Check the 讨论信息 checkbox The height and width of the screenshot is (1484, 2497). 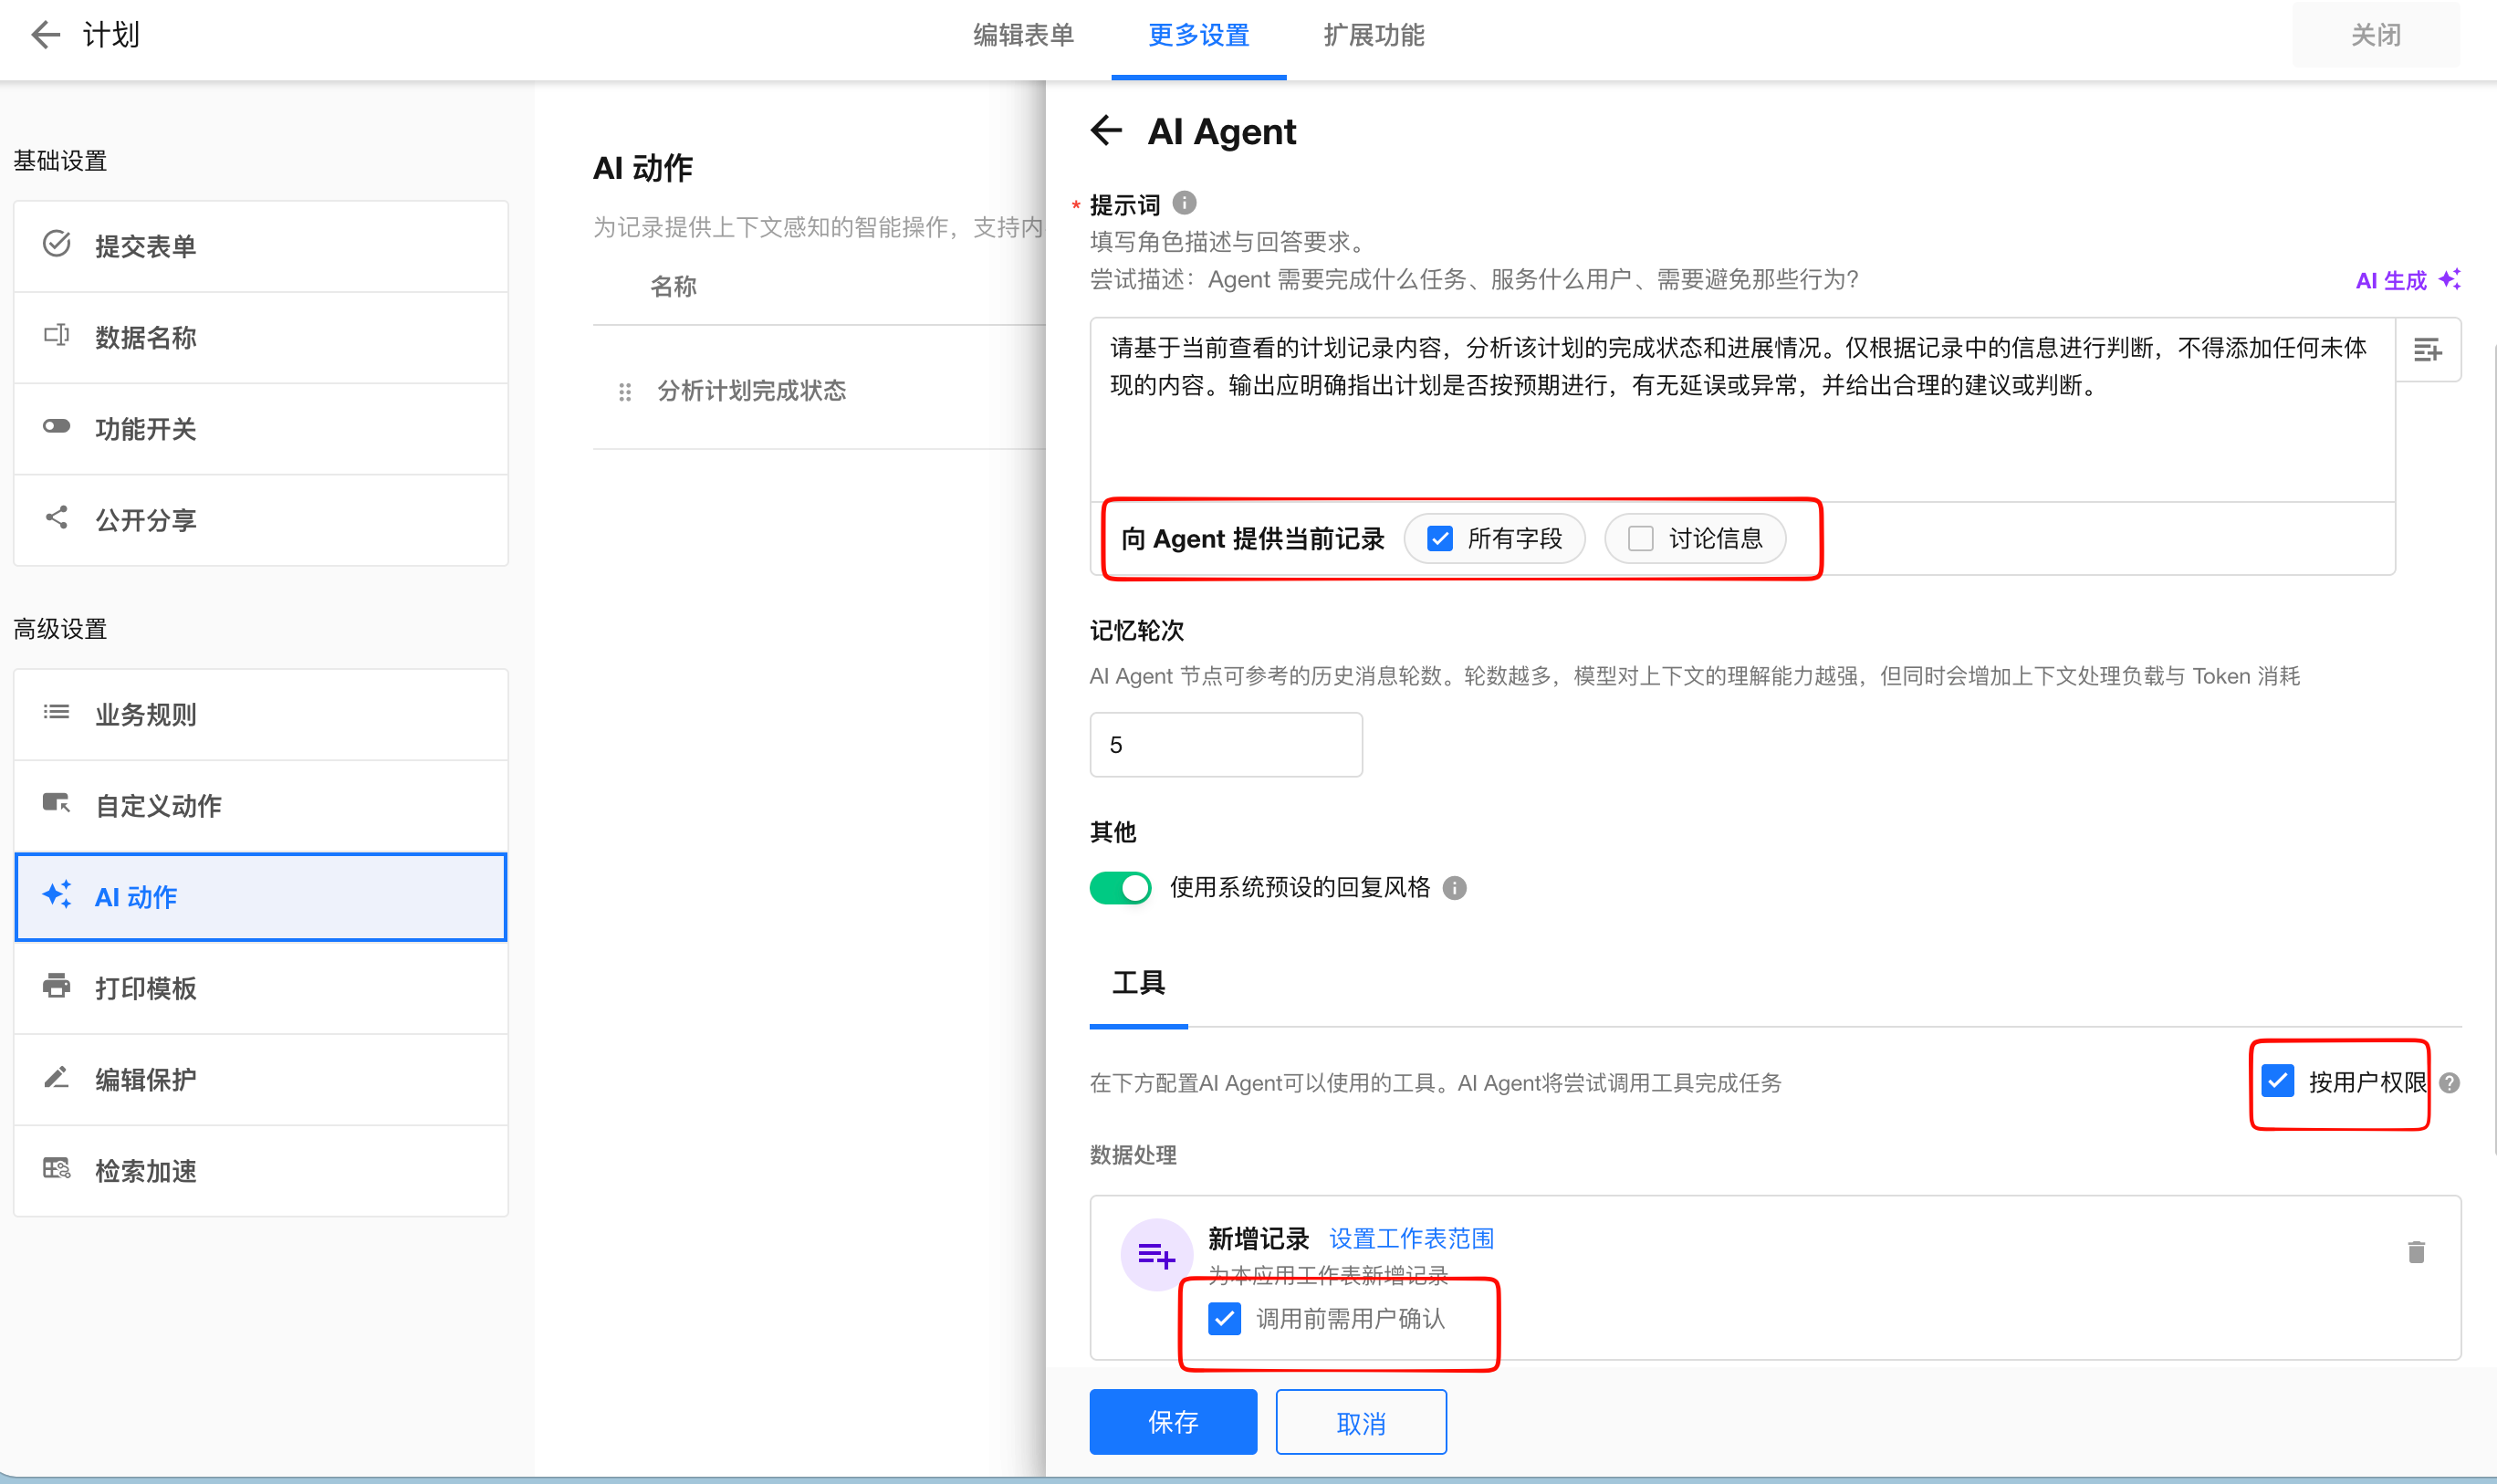tap(1640, 539)
